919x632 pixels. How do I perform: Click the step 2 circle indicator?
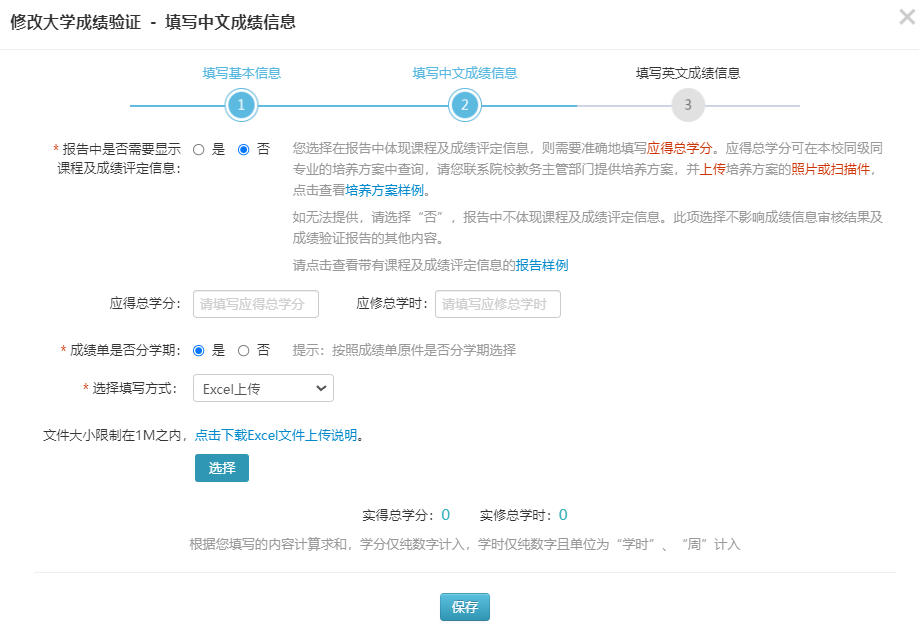tap(465, 104)
